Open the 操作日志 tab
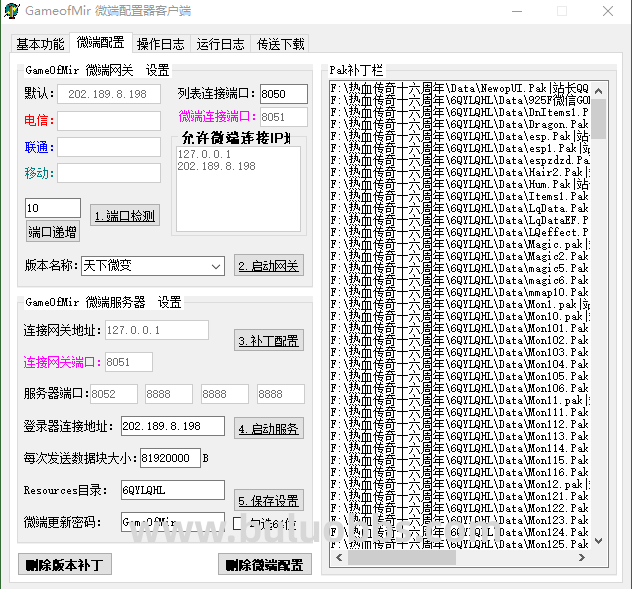Screen dimensions: 632x589 (160, 44)
